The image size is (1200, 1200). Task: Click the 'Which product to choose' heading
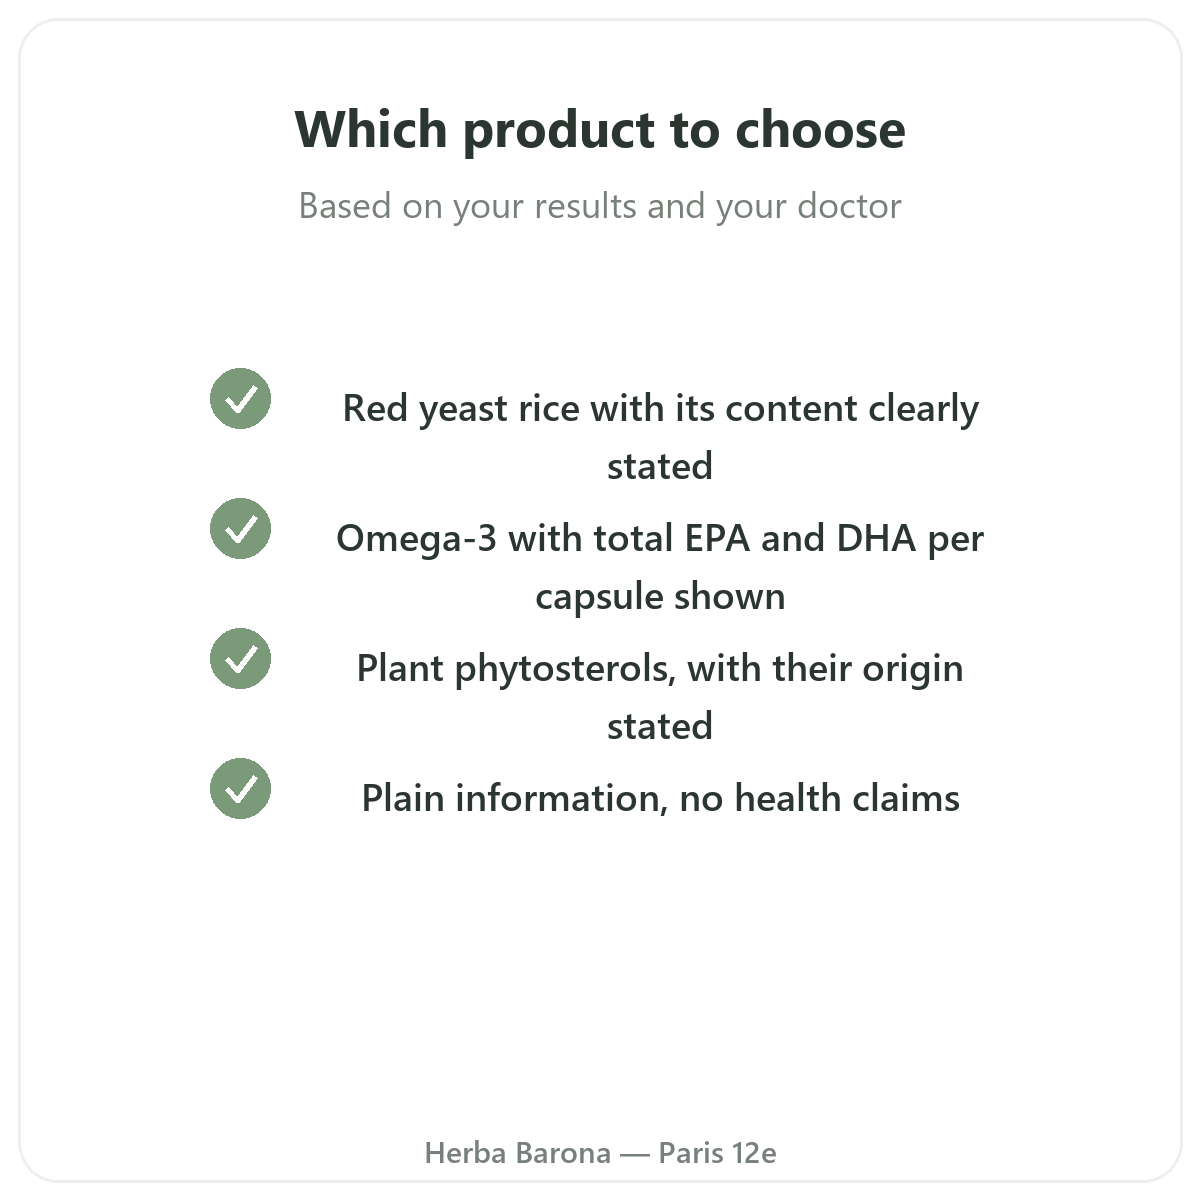[600, 130]
